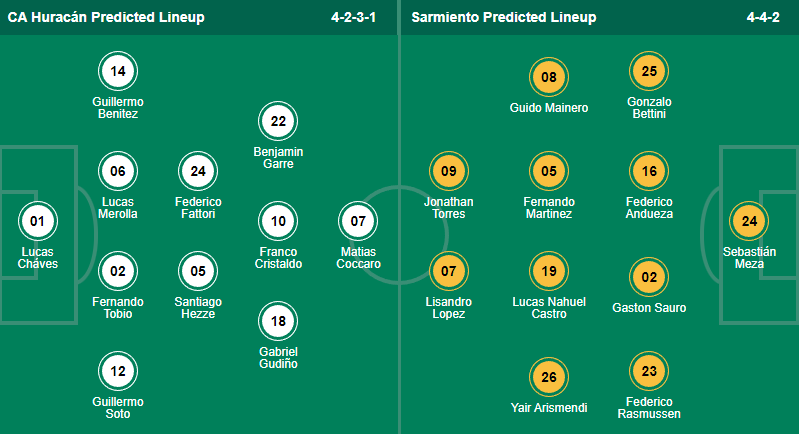Select Jonathan Torres number 09 badge
This screenshot has height=434, width=799.
click(x=448, y=172)
